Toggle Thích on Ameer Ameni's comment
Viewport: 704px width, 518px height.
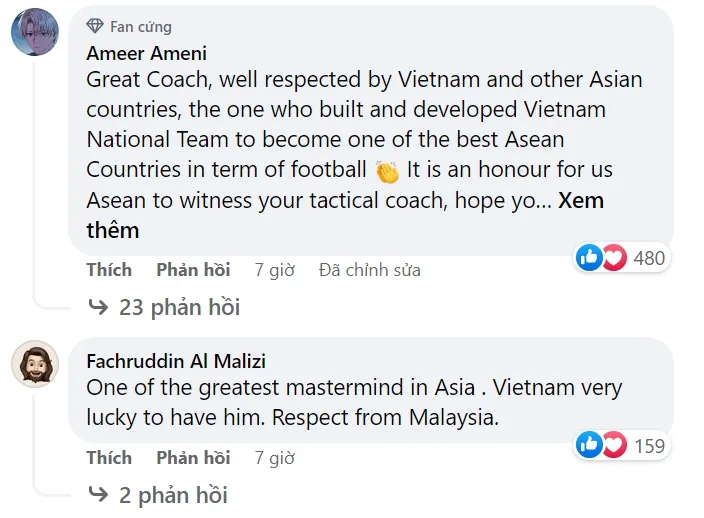pyautogui.click(x=109, y=270)
